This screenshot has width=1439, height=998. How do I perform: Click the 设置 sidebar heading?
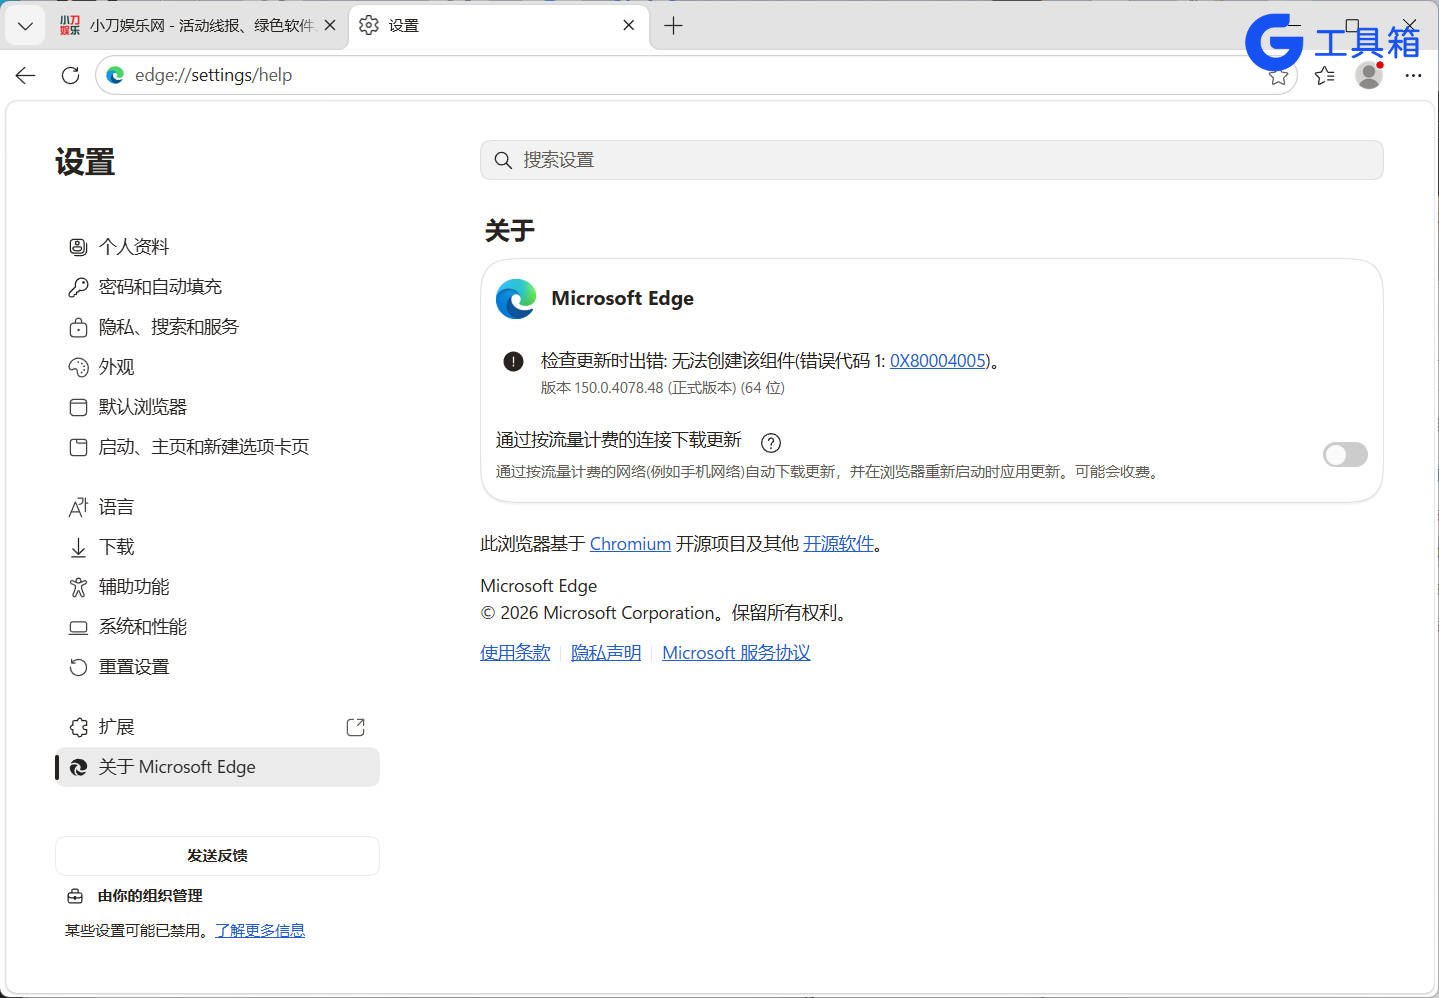[x=85, y=162]
